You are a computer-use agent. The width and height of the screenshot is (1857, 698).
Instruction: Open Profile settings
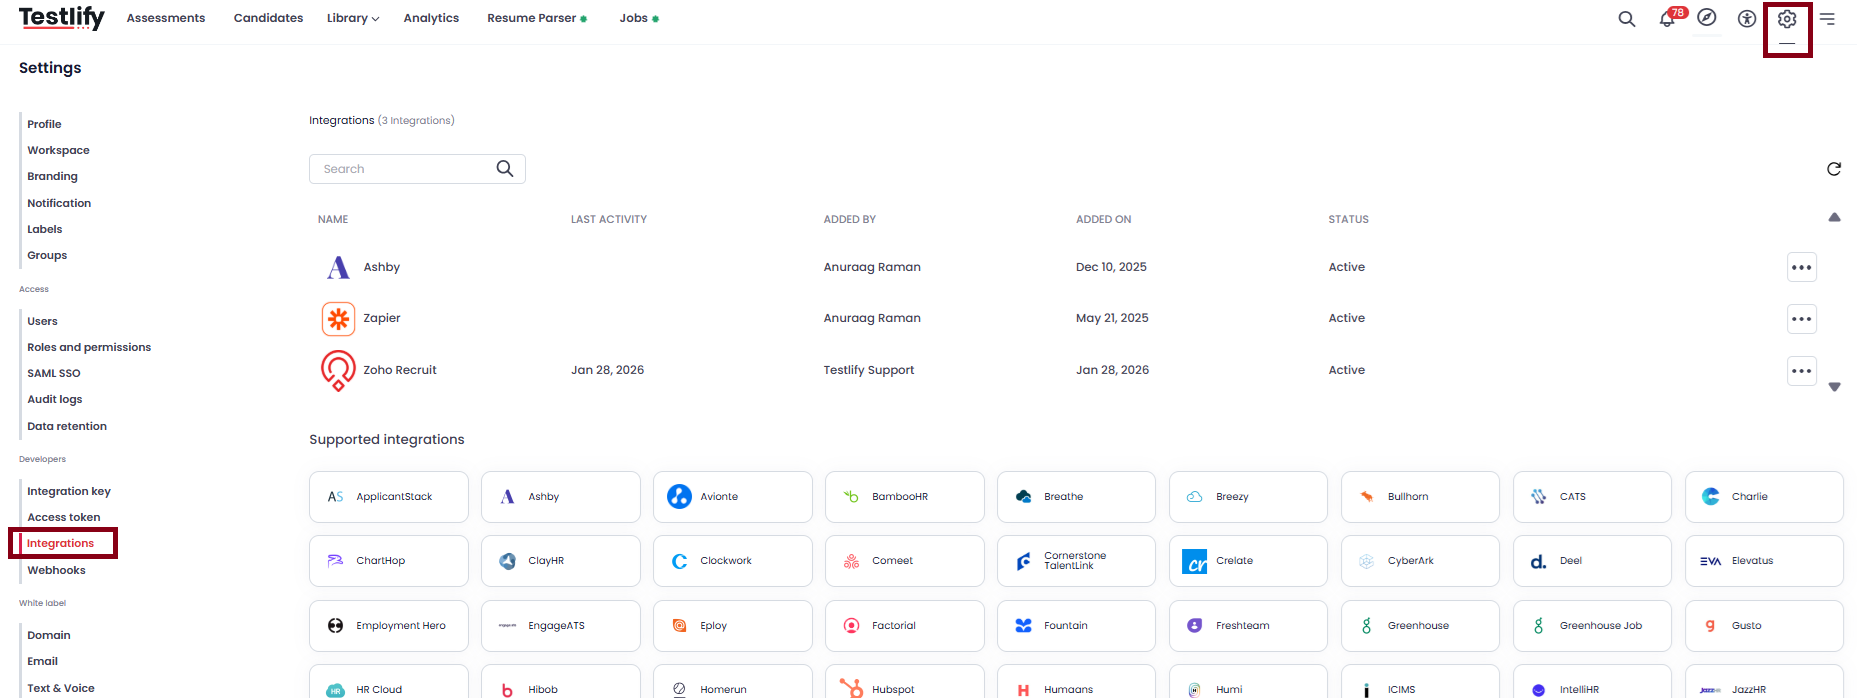pos(44,124)
